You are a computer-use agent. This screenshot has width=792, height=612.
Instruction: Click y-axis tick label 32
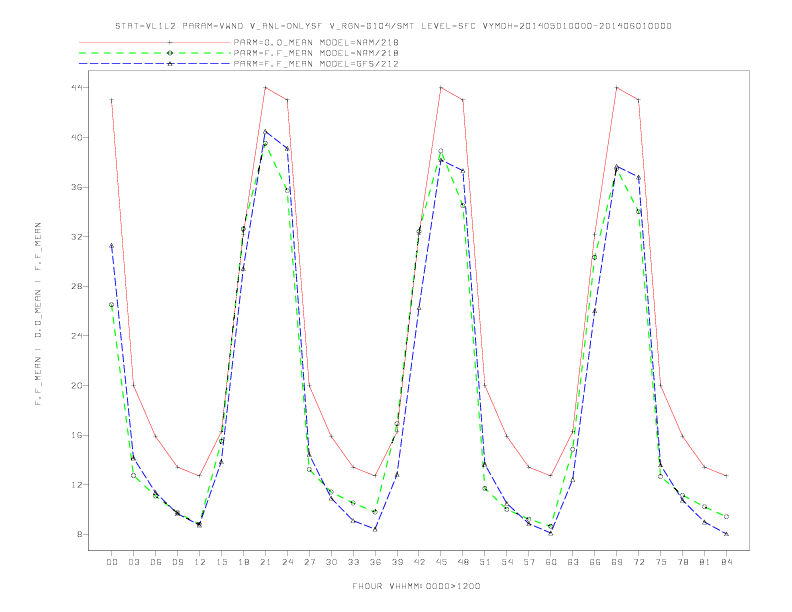pos(77,236)
